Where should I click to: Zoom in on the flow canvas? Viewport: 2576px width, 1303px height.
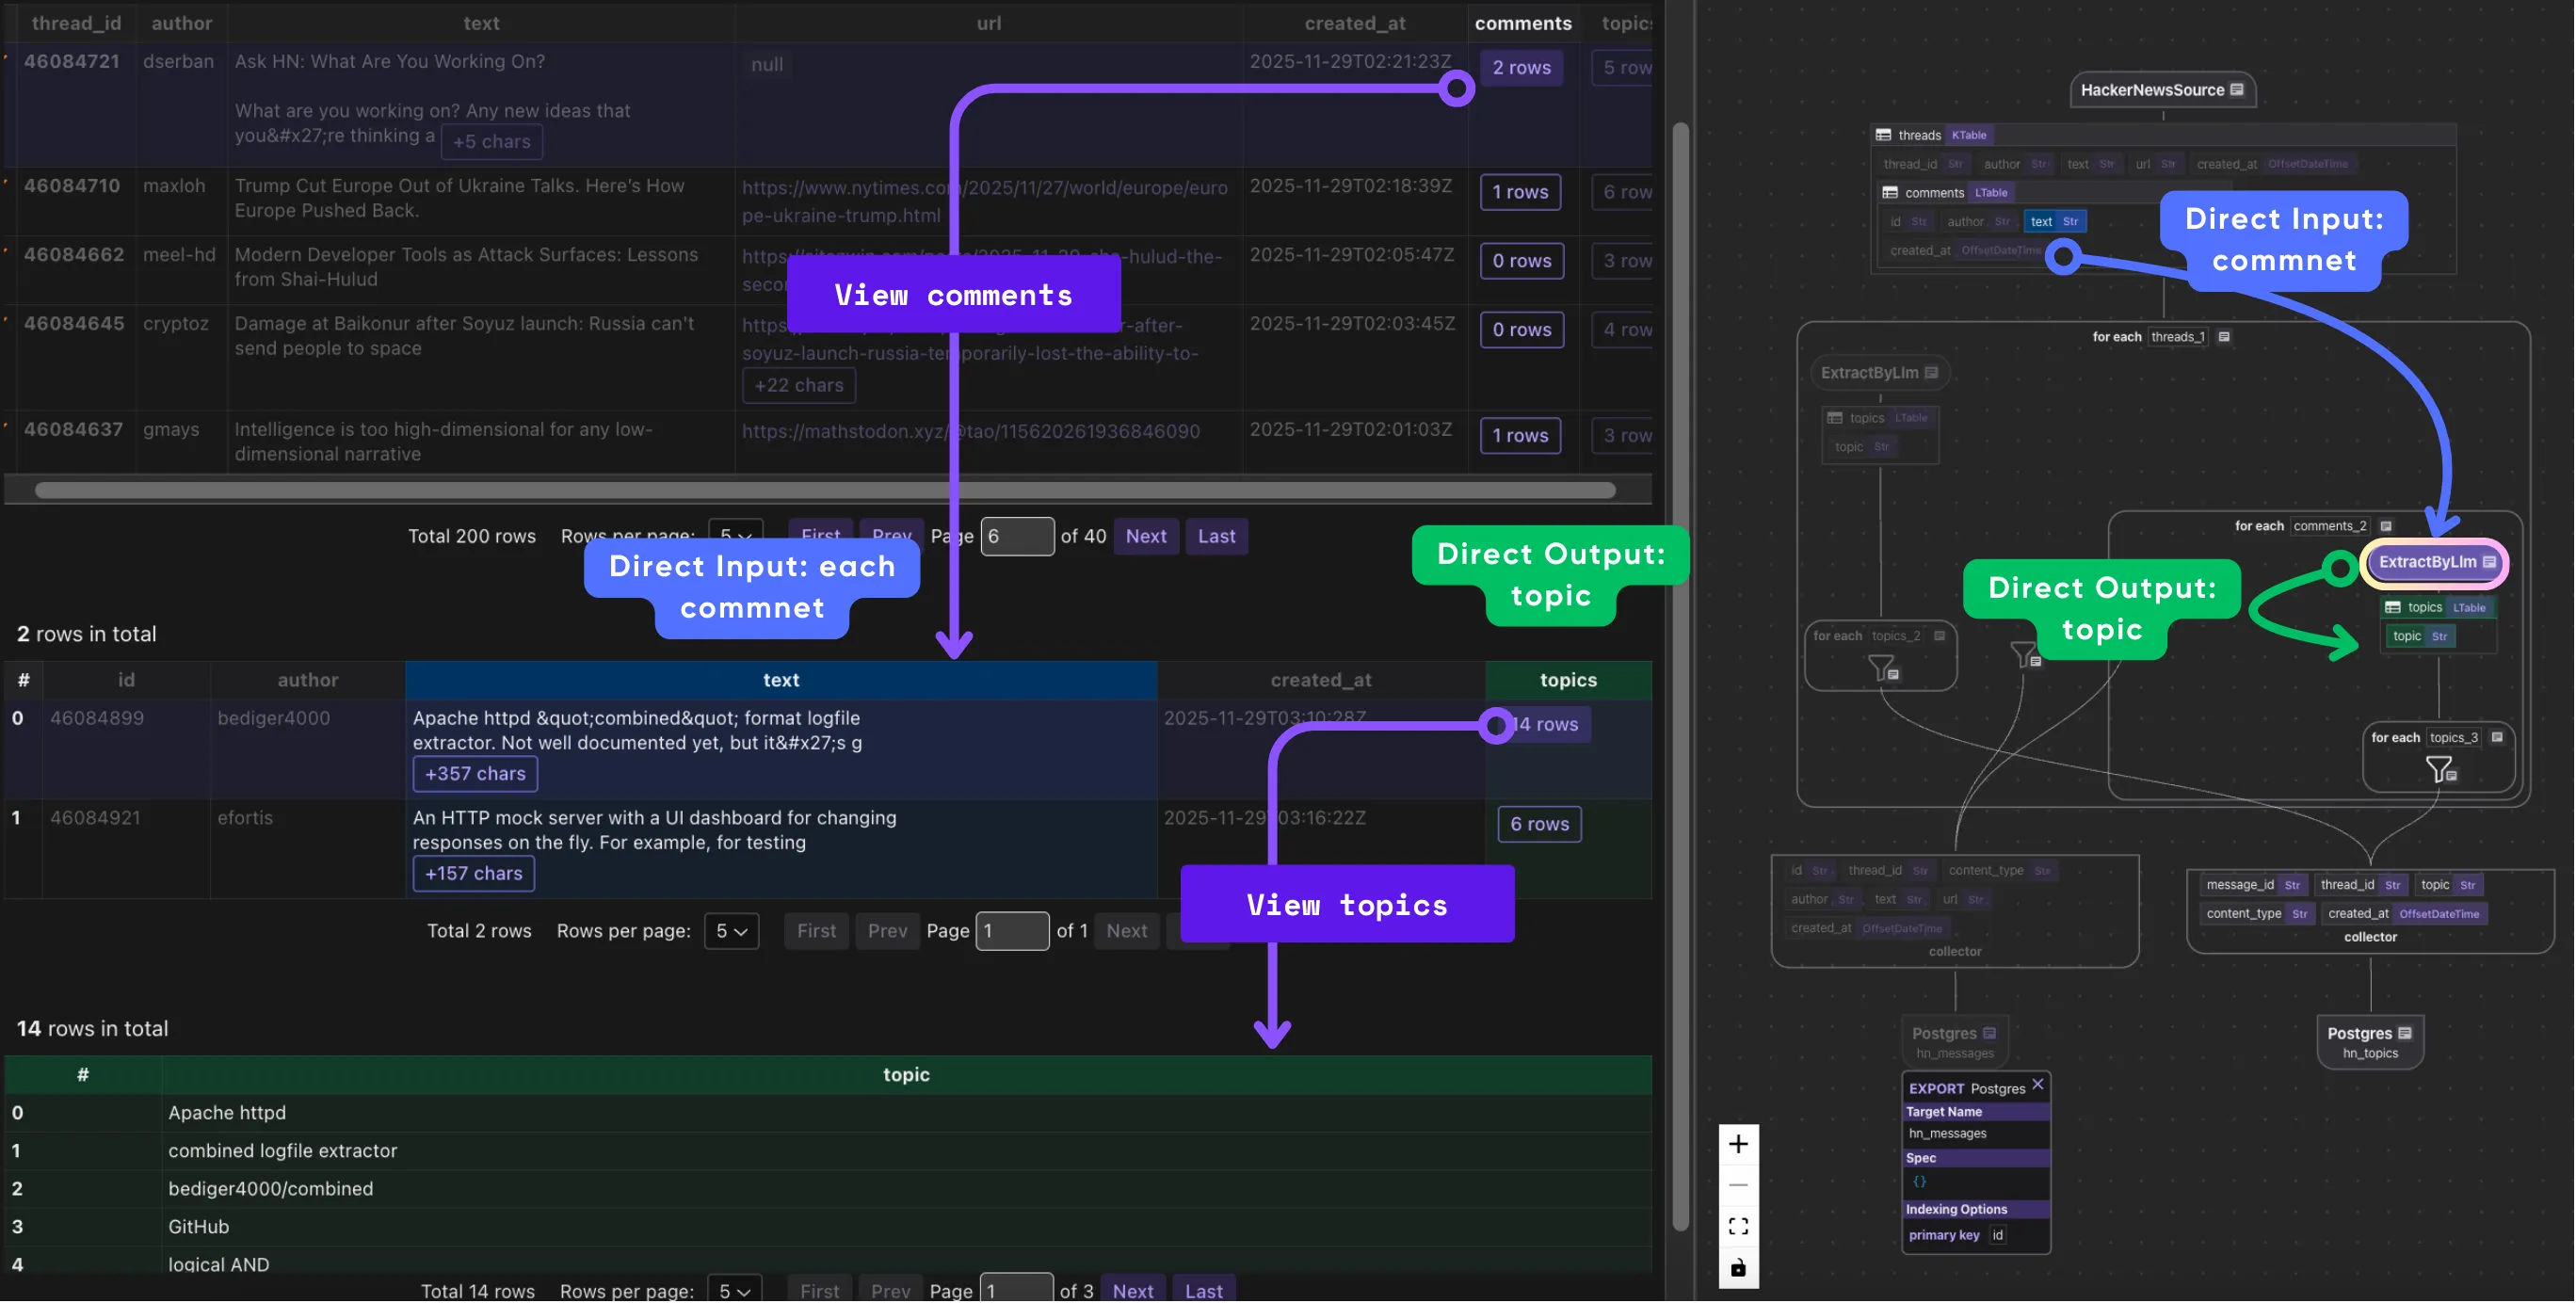pyautogui.click(x=1738, y=1144)
